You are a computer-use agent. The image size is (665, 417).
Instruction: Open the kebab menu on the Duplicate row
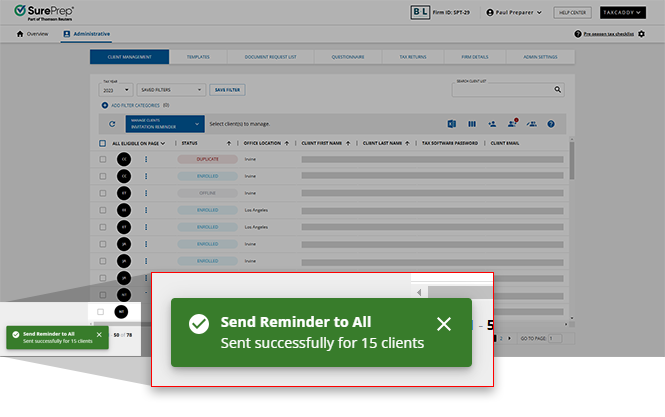pyautogui.click(x=146, y=159)
